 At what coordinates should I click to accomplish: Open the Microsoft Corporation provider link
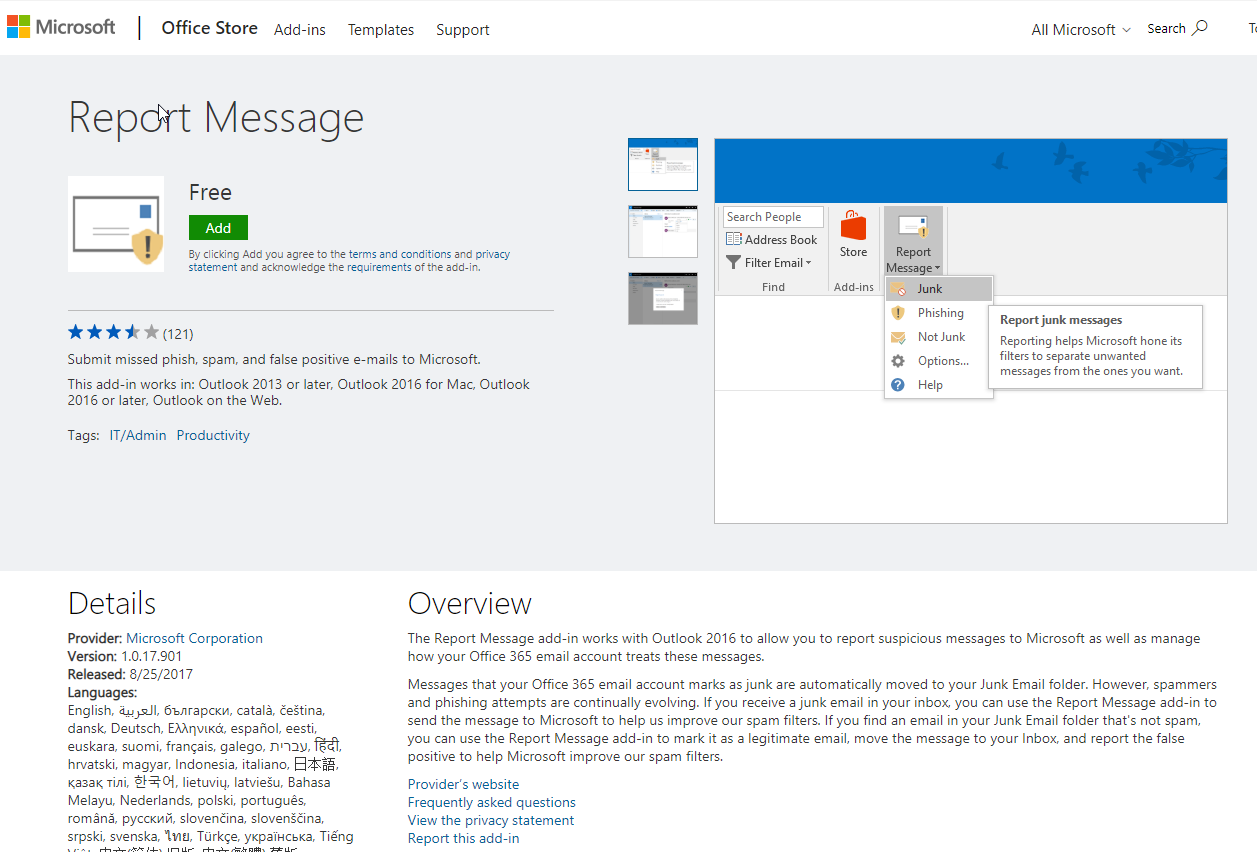point(194,638)
